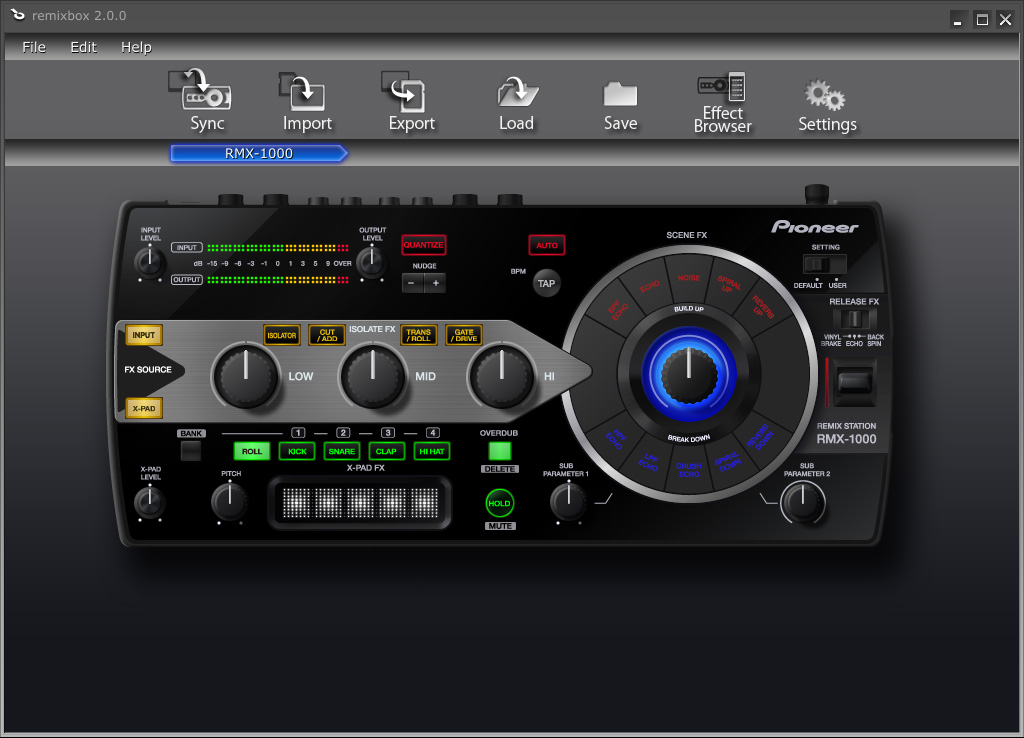The height and width of the screenshot is (738, 1024).
Task: Enable the ISOLATOR isolate effect
Action: (281, 335)
